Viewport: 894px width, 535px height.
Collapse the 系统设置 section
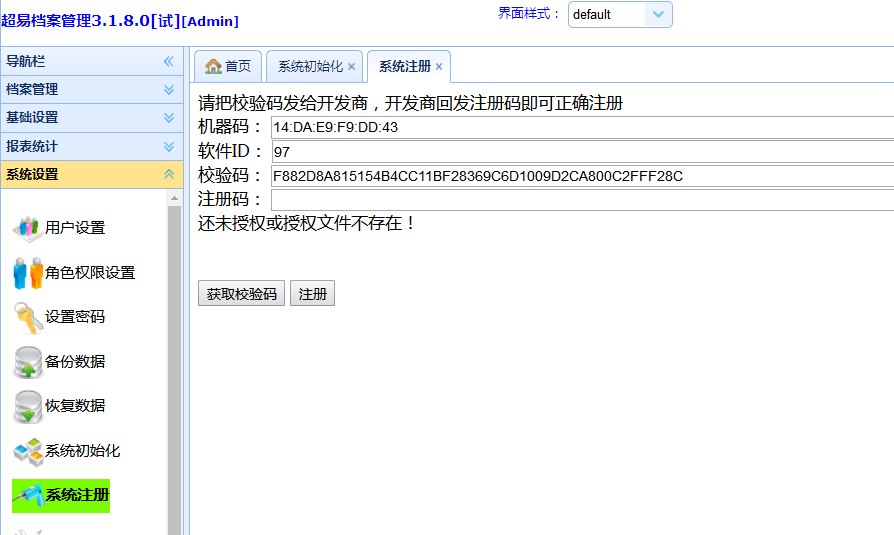[x=169, y=175]
